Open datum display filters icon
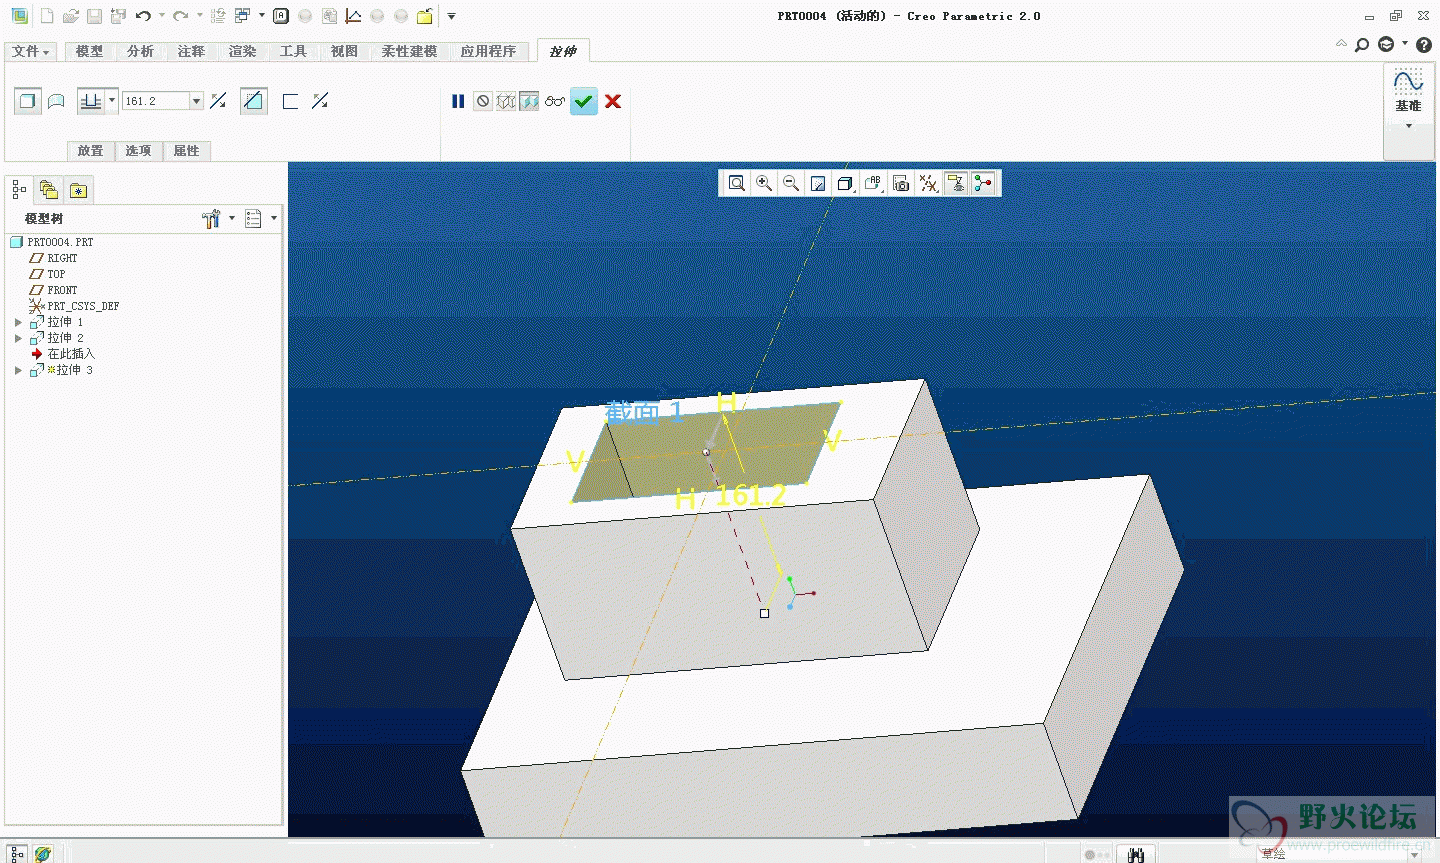The width and height of the screenshot is (1440, 863). click(x=929, y=183)
